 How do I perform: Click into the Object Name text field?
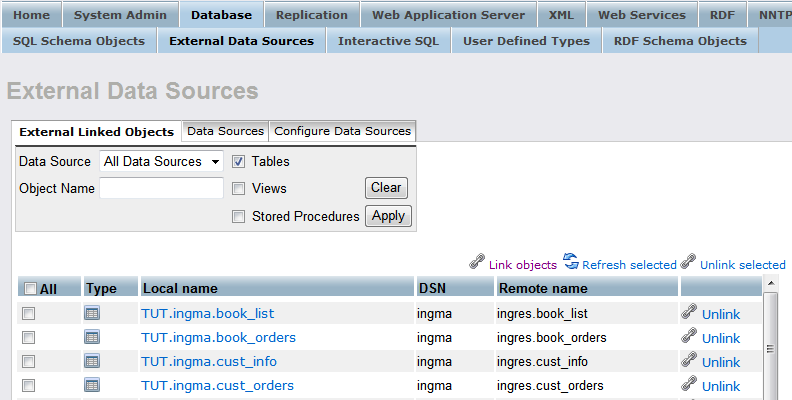pos(161,188)
